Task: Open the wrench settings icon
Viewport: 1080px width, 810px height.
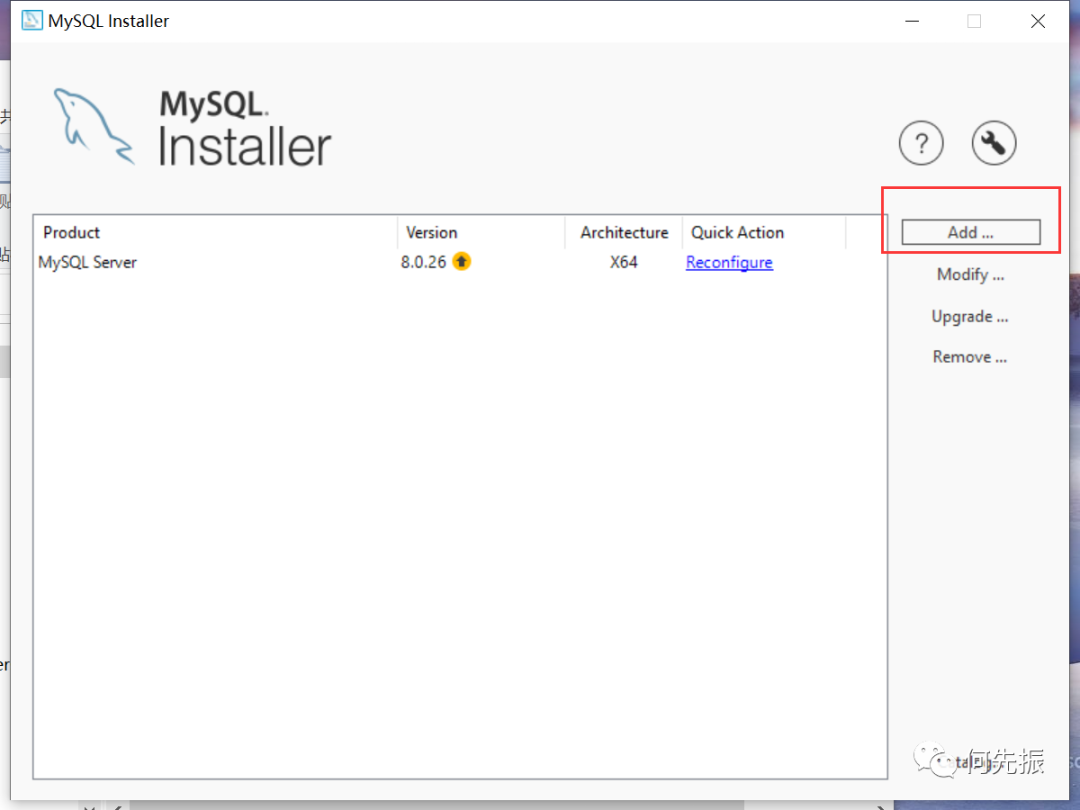Action: pos(993,143)
